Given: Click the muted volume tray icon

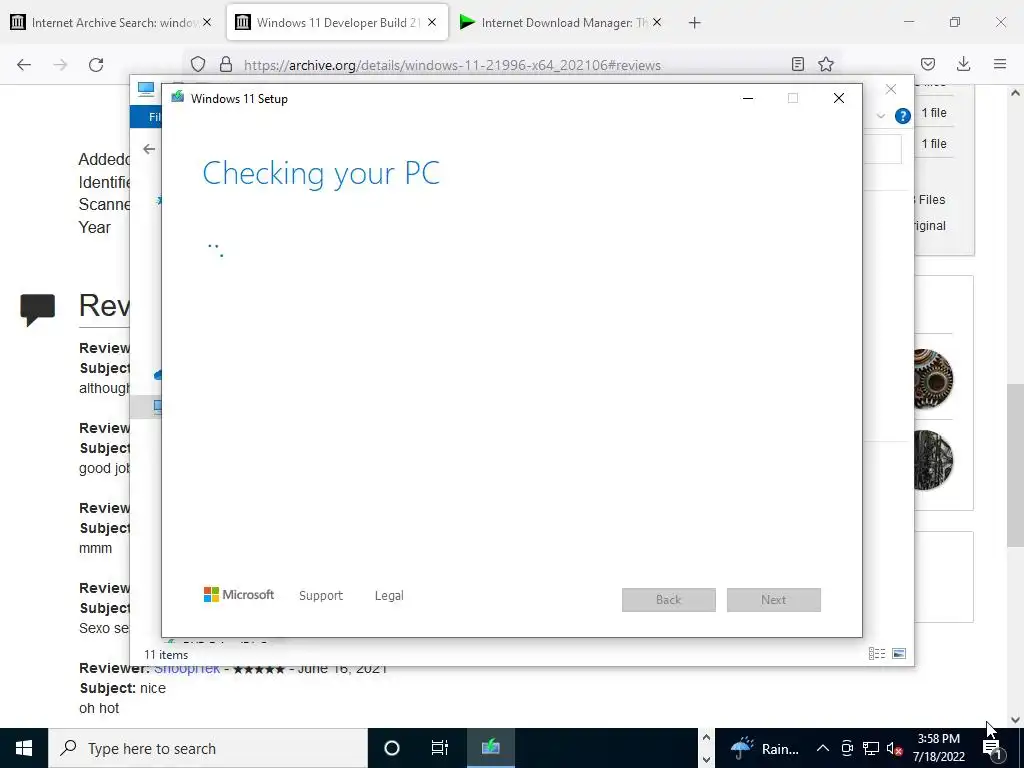Looking at the screenshot, I should pyautogui.click(x=894, y=748).
